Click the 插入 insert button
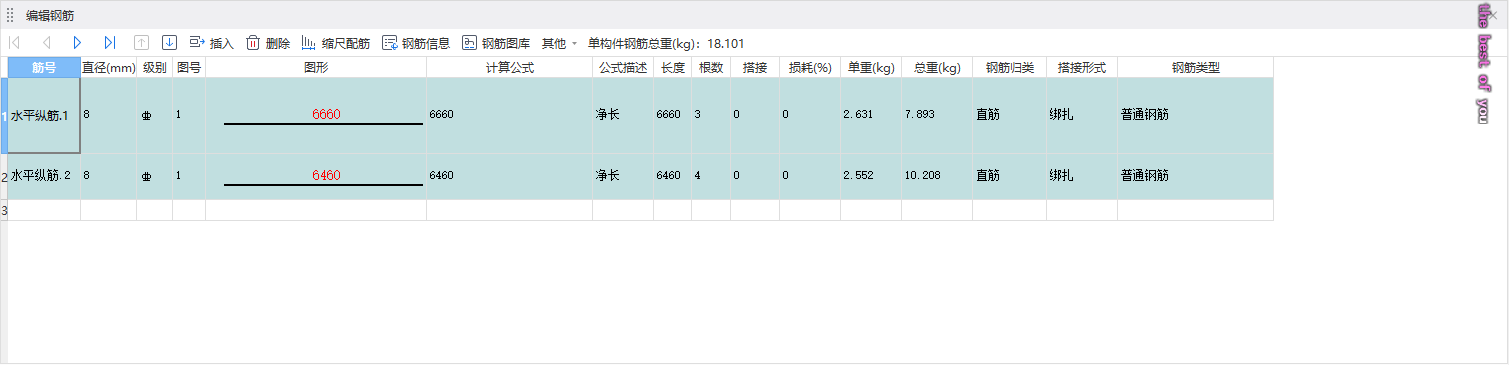 tap(211, 43)
